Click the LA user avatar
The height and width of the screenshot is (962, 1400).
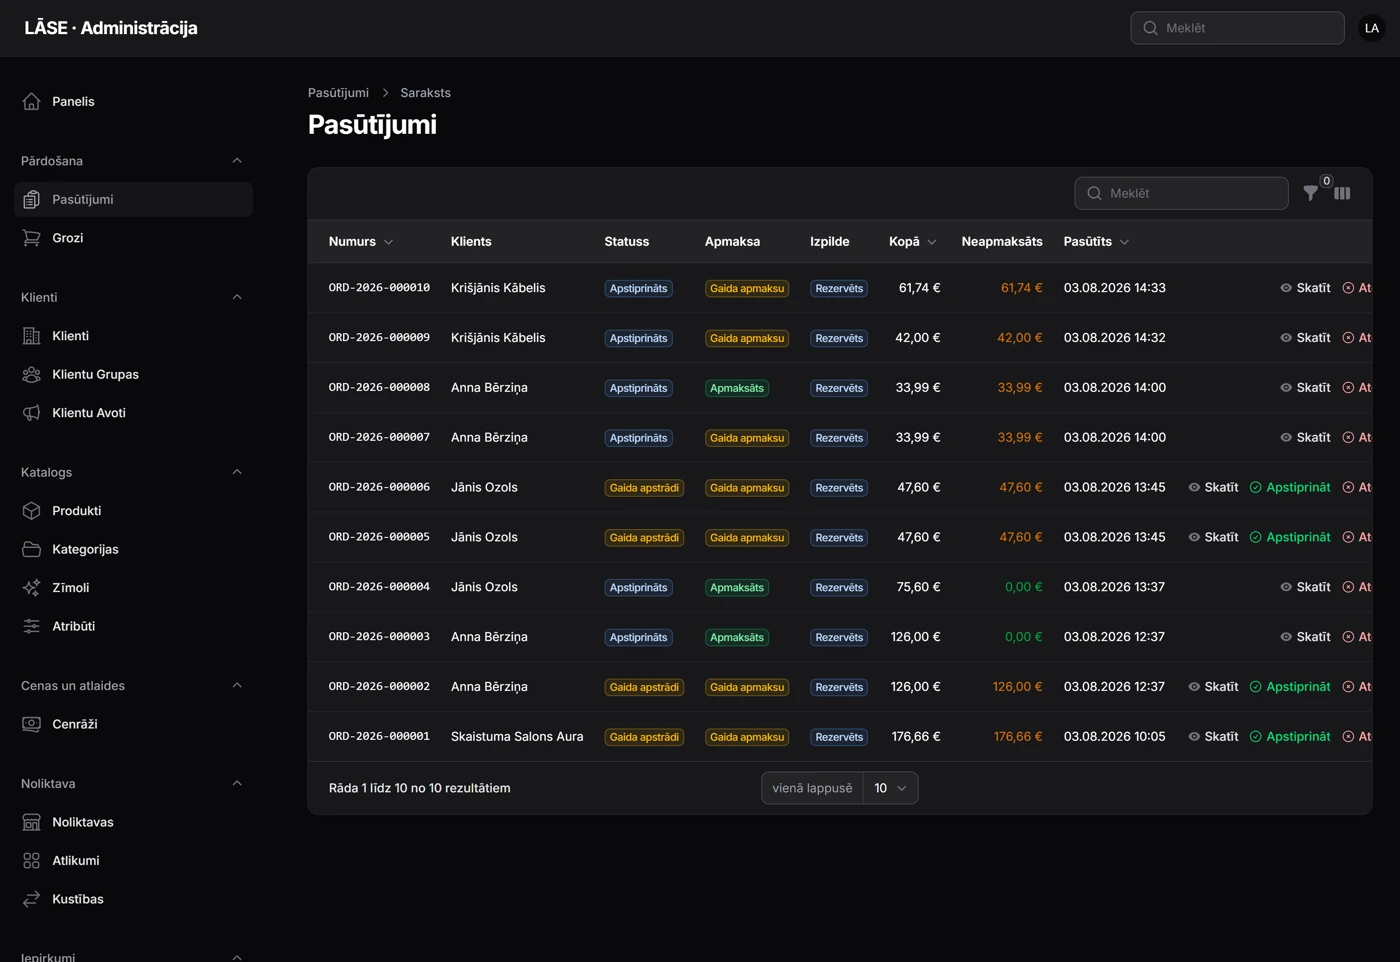pos(1372,28)
